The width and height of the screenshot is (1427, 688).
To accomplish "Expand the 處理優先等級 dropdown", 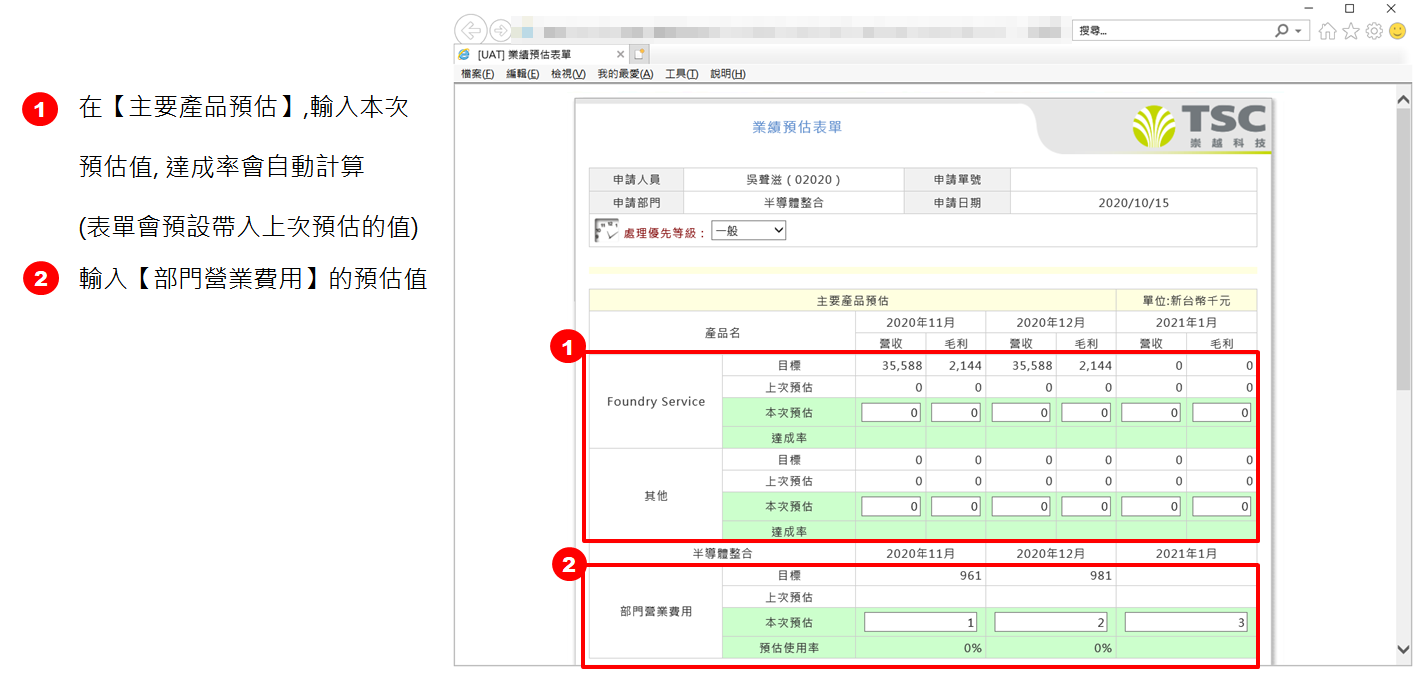I will click(748, 231).
